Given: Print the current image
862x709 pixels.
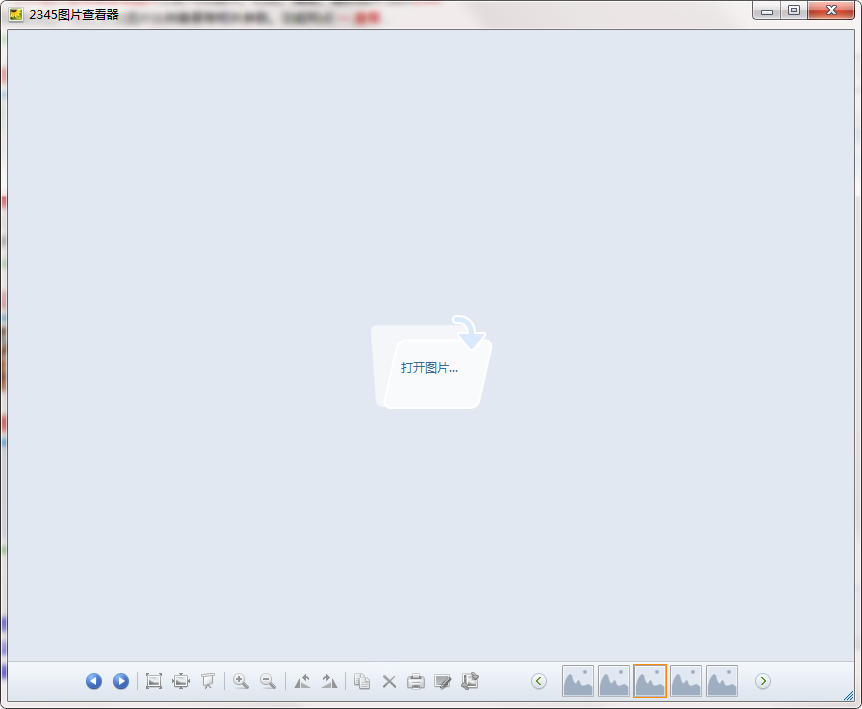Looking at the screenshot, I should click(x=416, y=681).
